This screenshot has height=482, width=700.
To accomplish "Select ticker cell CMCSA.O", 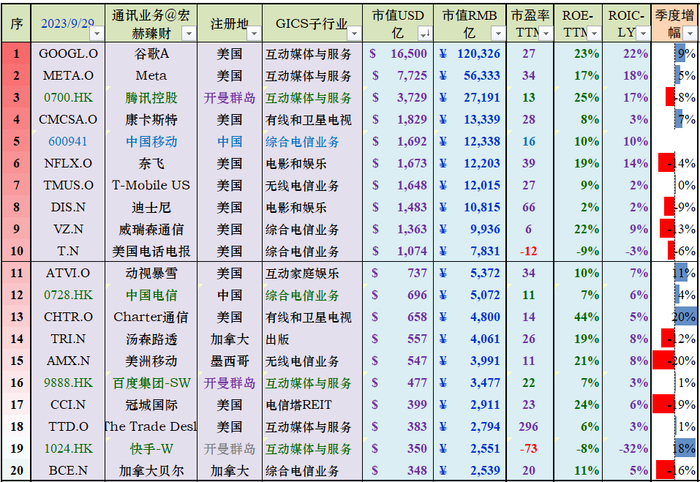I will [x=68, y=119].
